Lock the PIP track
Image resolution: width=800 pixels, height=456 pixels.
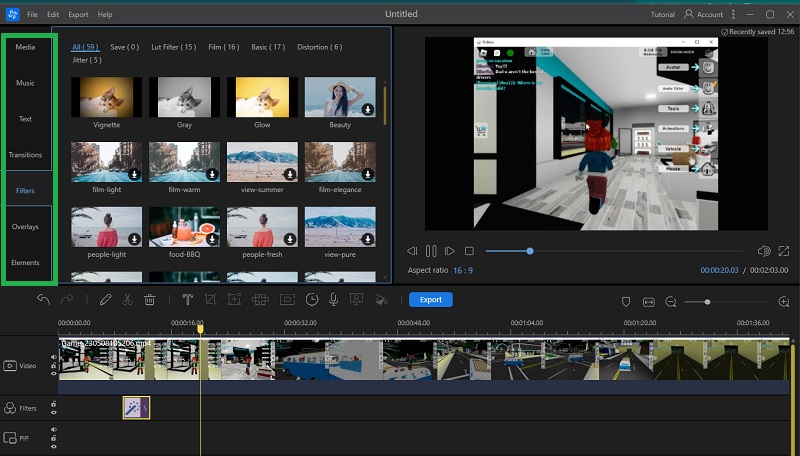54,438
